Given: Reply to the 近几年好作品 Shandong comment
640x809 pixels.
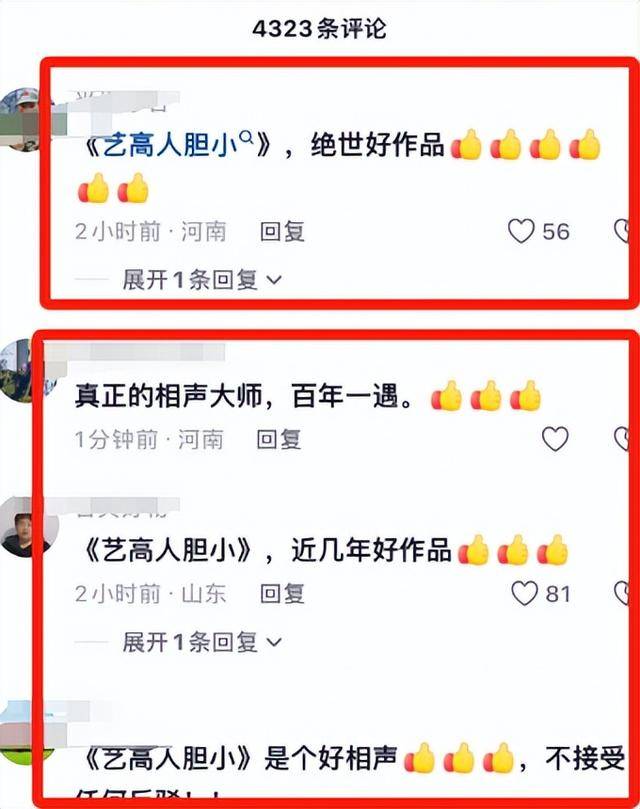Looking at the screenshot, I should point(282,594).
